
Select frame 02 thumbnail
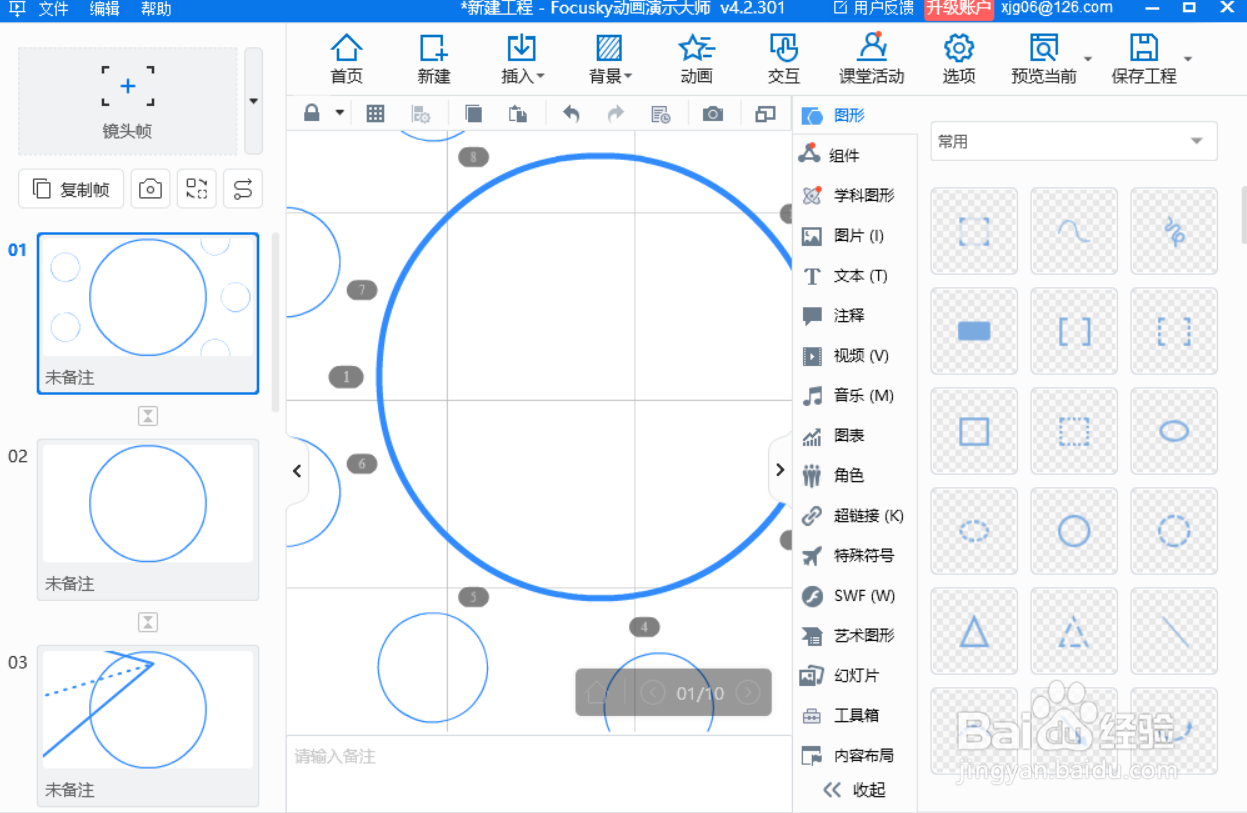click(x=148, y=503)
